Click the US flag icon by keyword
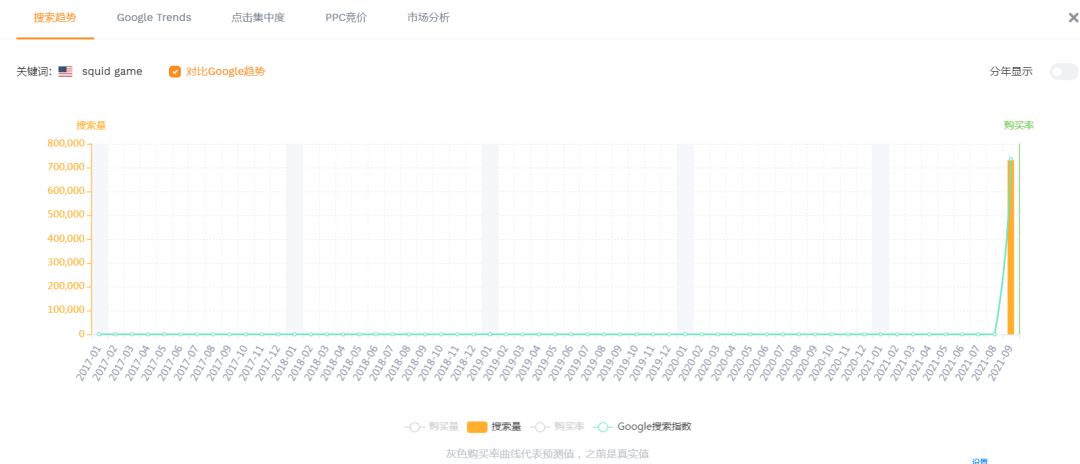1080x464 pixels. [x=65, y=72]
